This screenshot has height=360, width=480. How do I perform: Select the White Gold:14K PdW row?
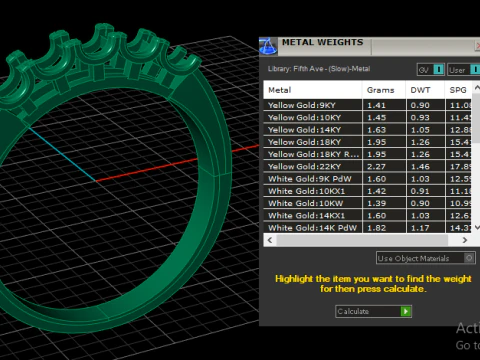(x=367, y=228)
